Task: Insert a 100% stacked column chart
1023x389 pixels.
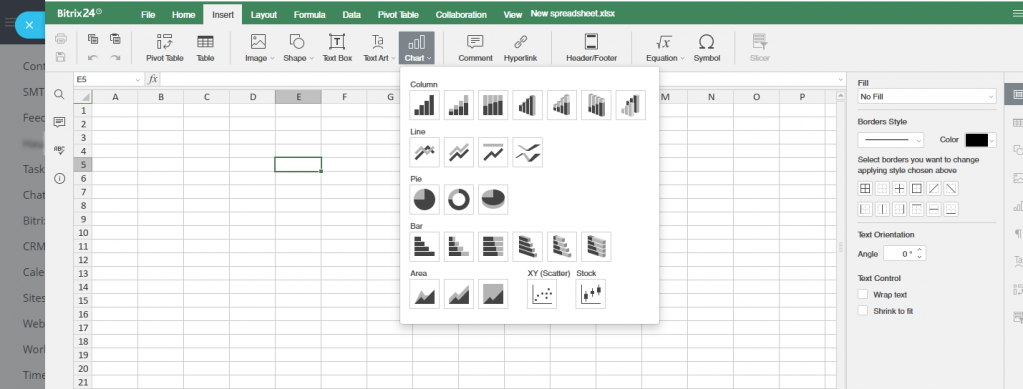Action: click(x=493, y=105)
